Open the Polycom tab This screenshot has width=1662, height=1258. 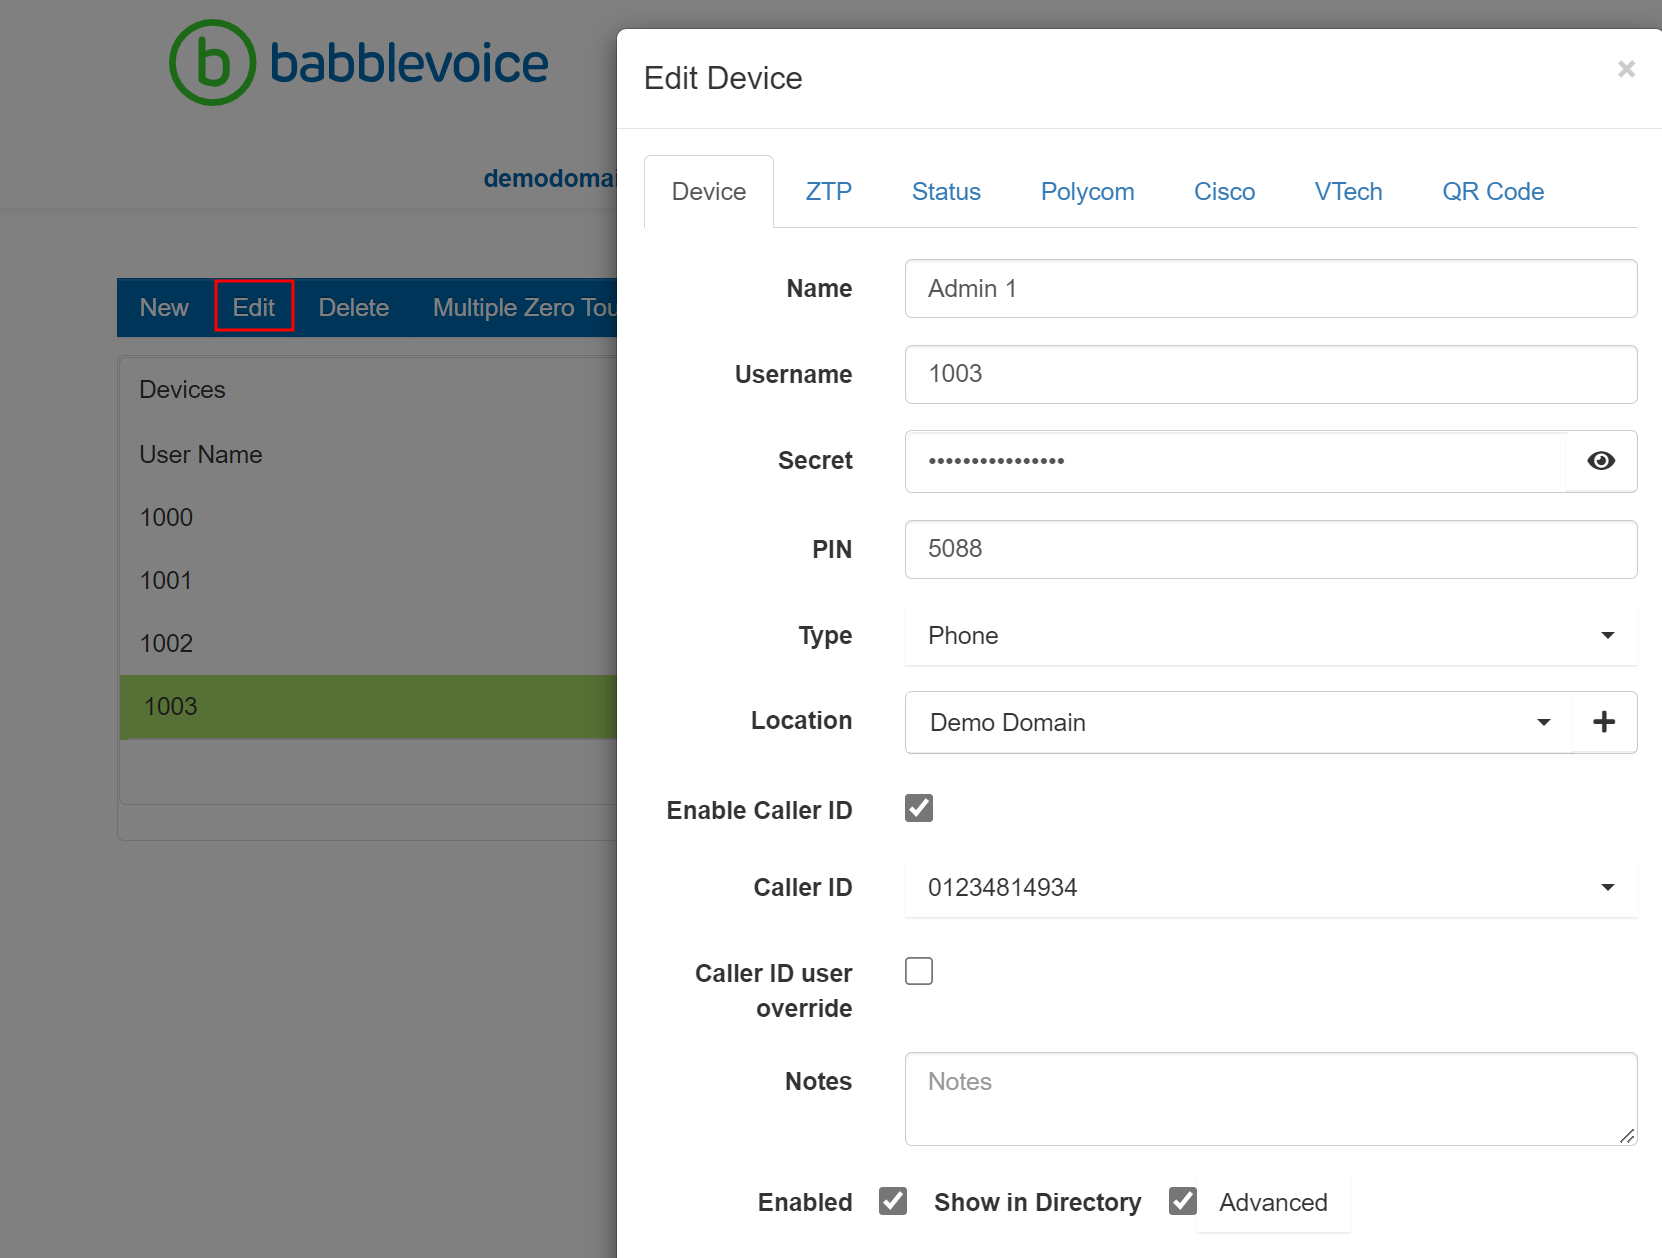pyautogui.click(x=1087, y=192)
